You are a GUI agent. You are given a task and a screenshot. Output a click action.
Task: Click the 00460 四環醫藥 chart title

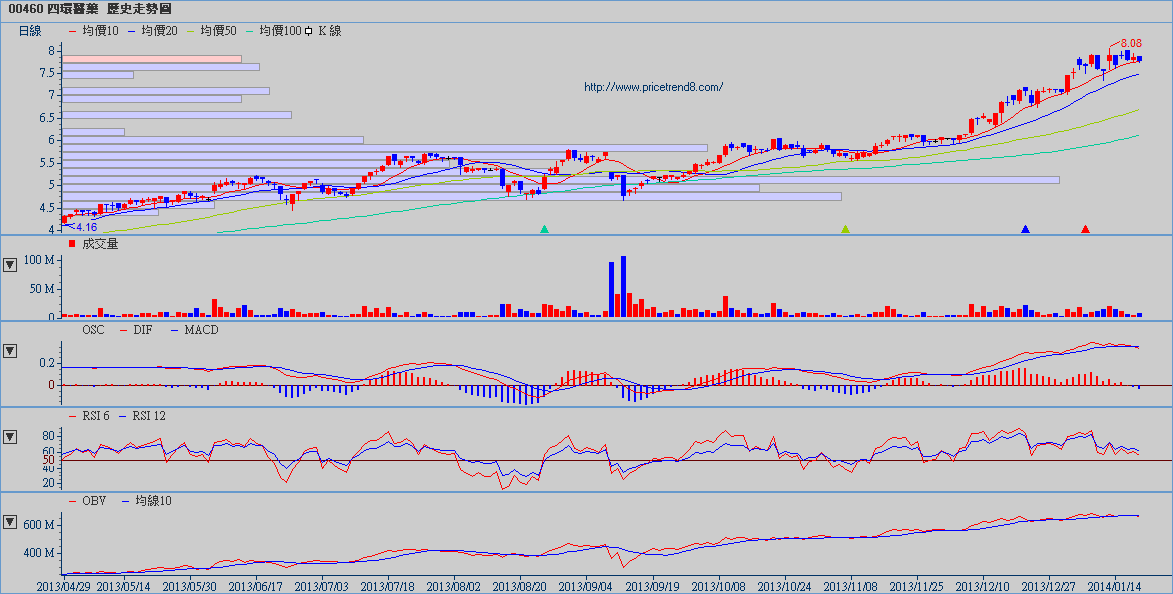[89, 8]
